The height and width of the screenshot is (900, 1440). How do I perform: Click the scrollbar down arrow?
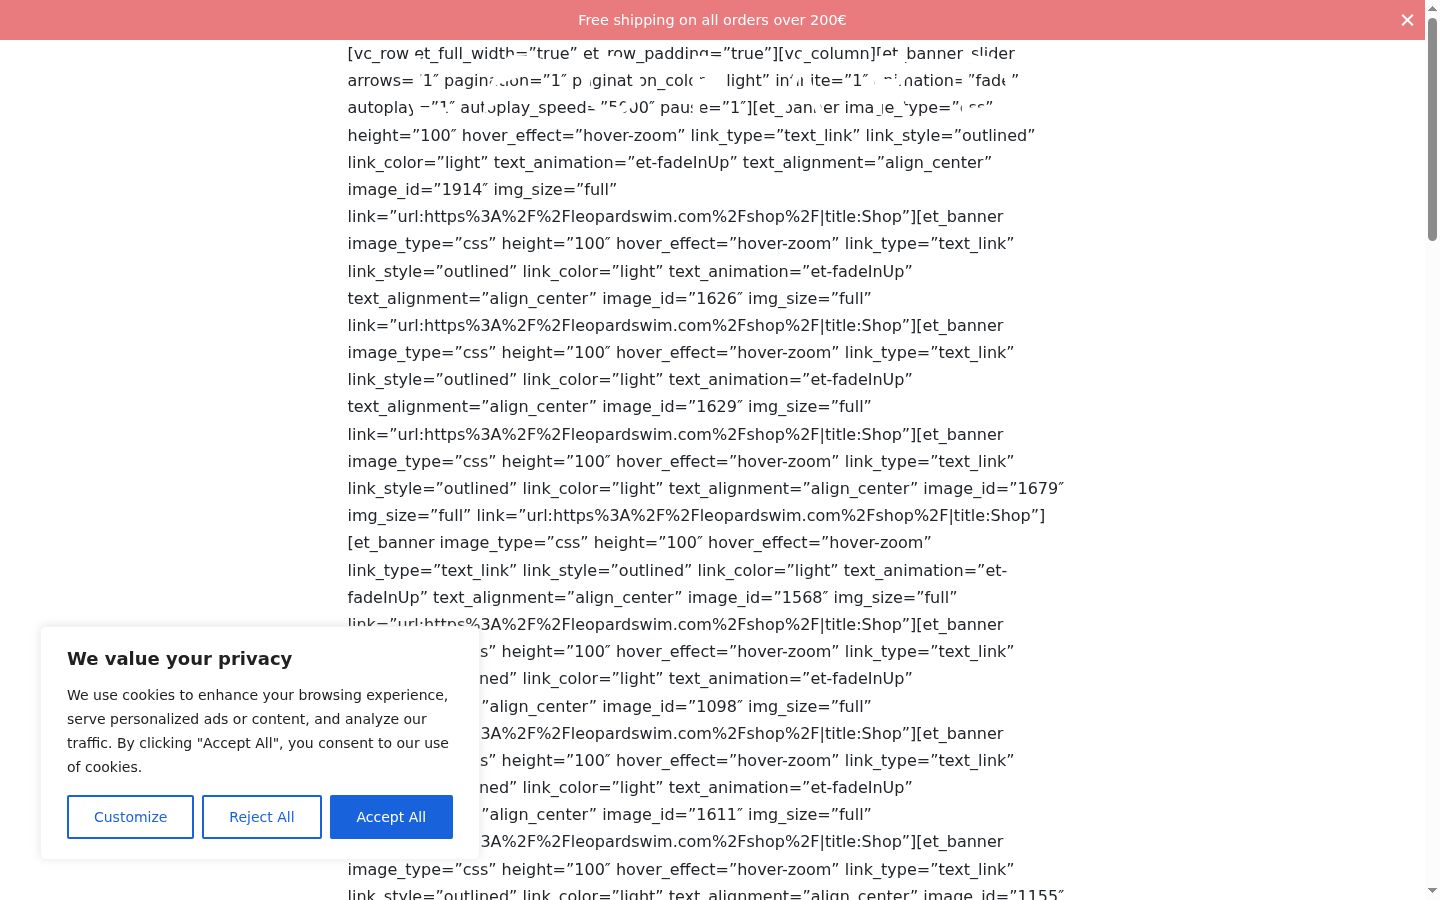[1432, 890]
